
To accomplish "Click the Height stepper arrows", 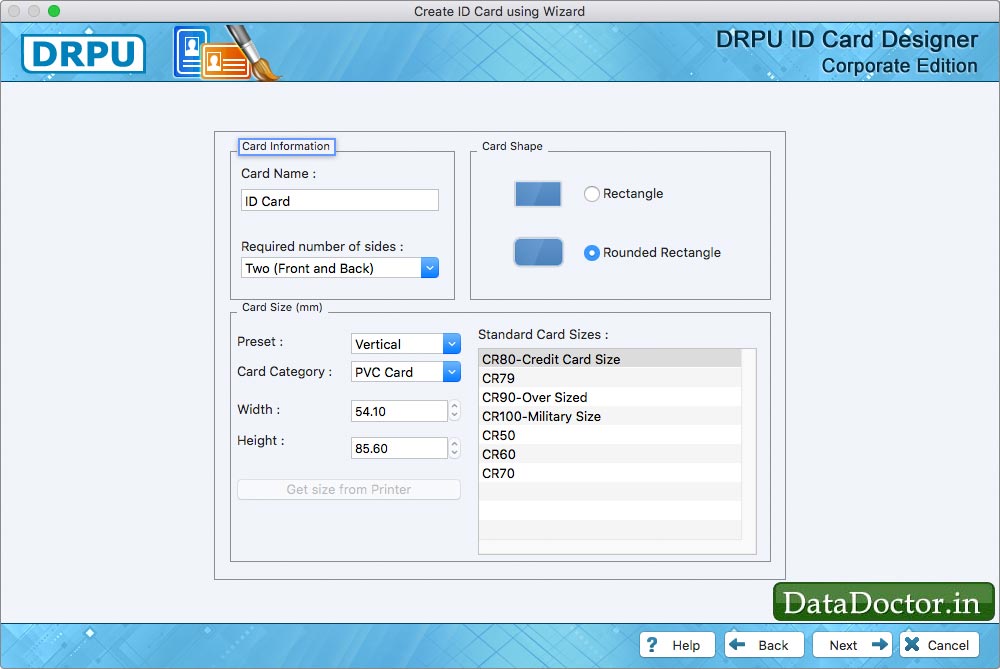I will point(454,448).
